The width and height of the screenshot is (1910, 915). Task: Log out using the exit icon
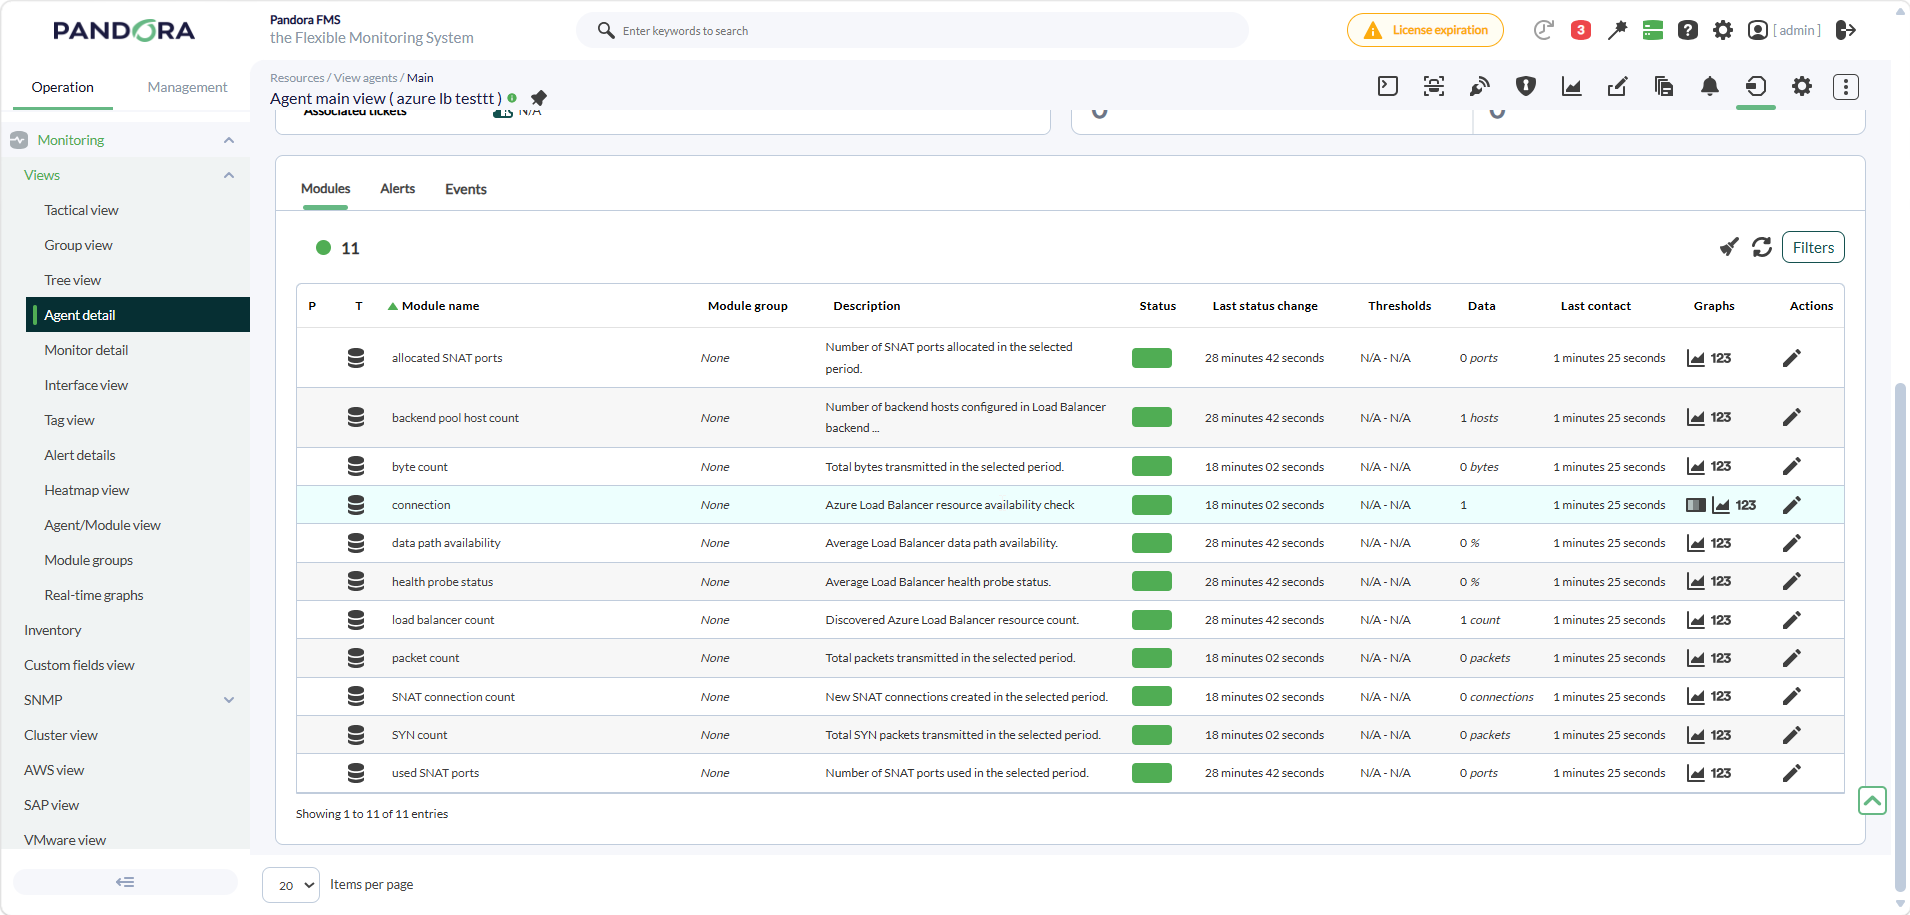click(1846, 30)
